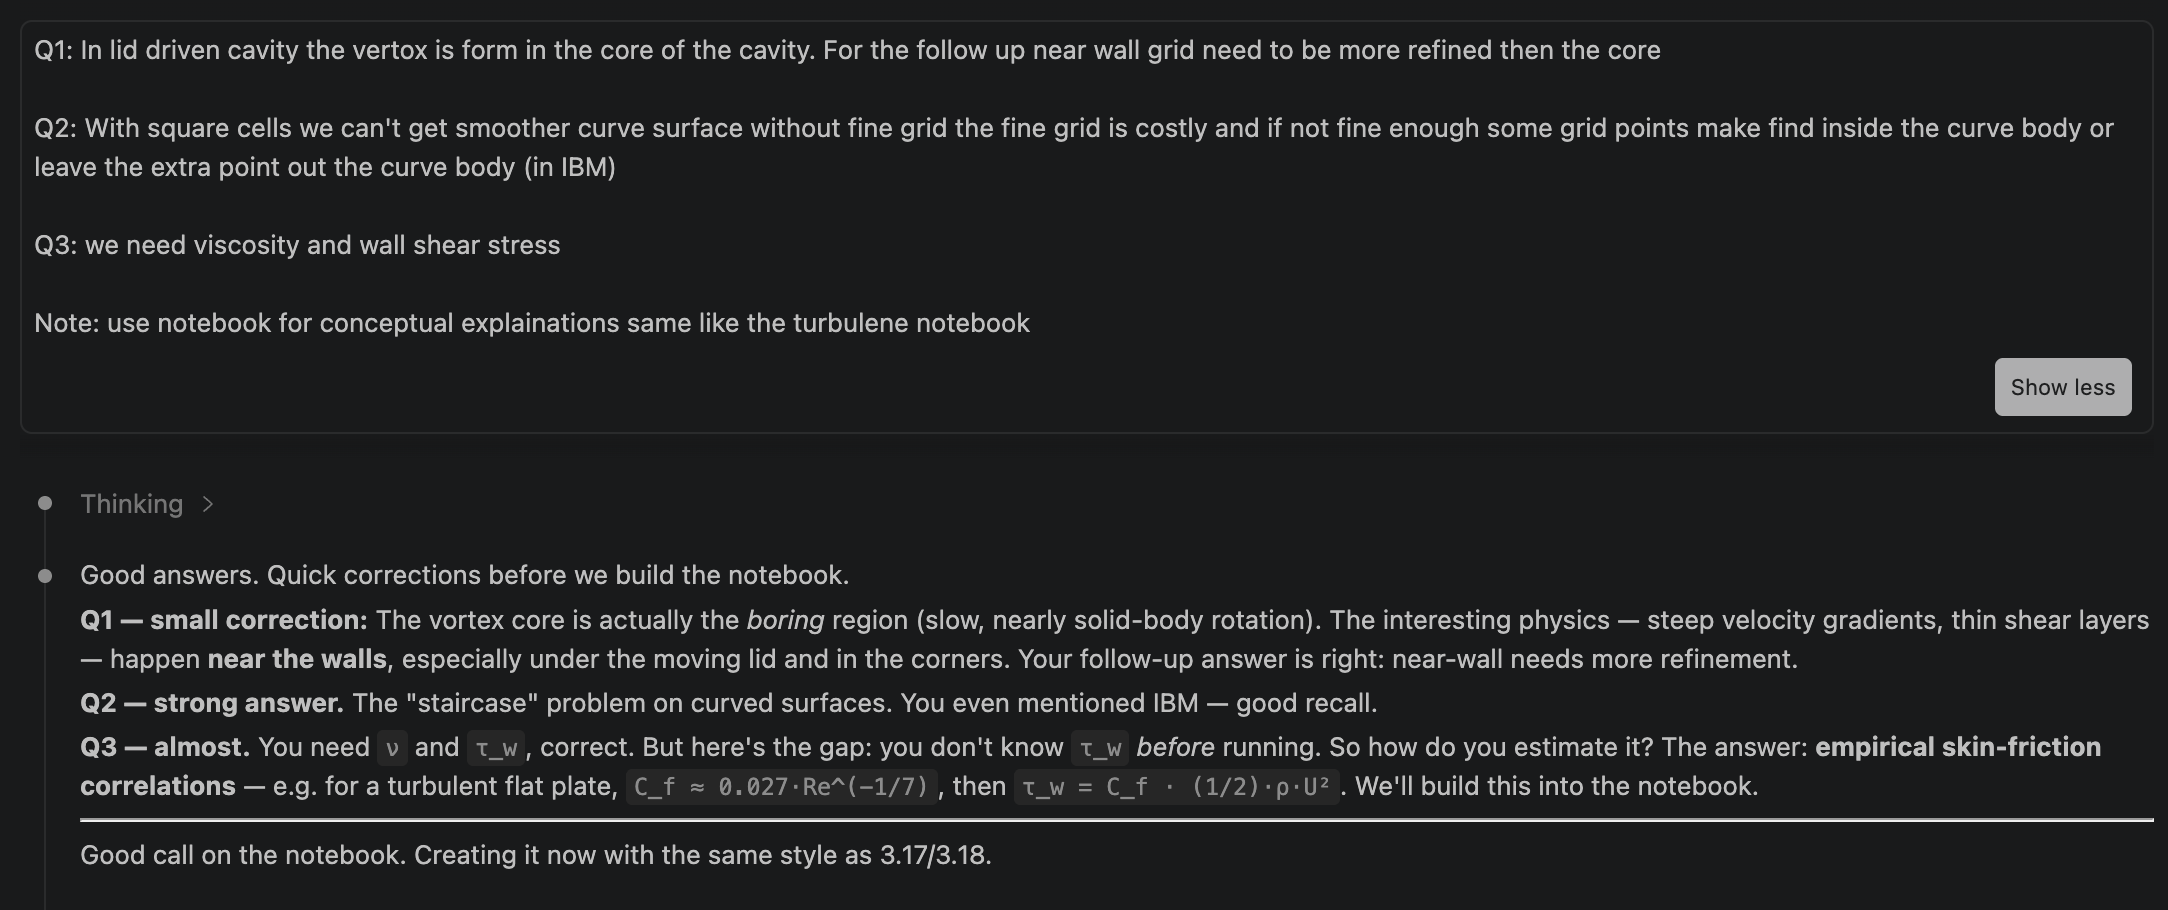
Task: Click the user's Q1 lid driven cavity line
Action: click(x=847, y=50)
